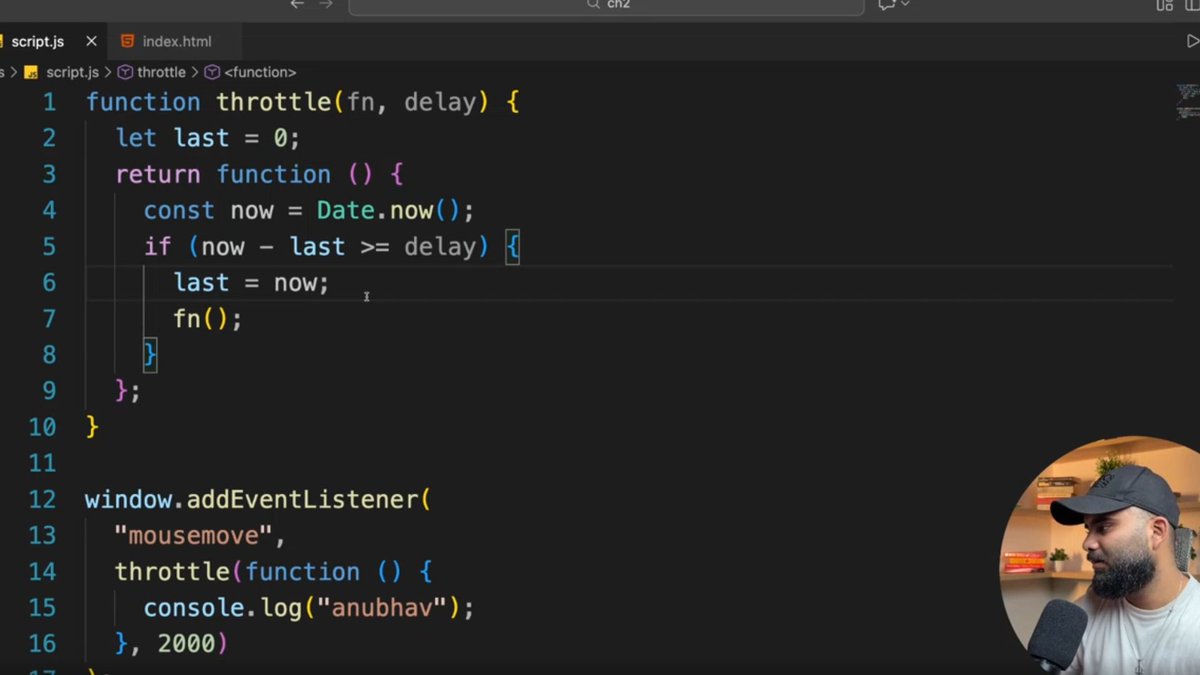Click the "if" keyword on line 5
The image size is (1200, 675).
coord(158,246)
